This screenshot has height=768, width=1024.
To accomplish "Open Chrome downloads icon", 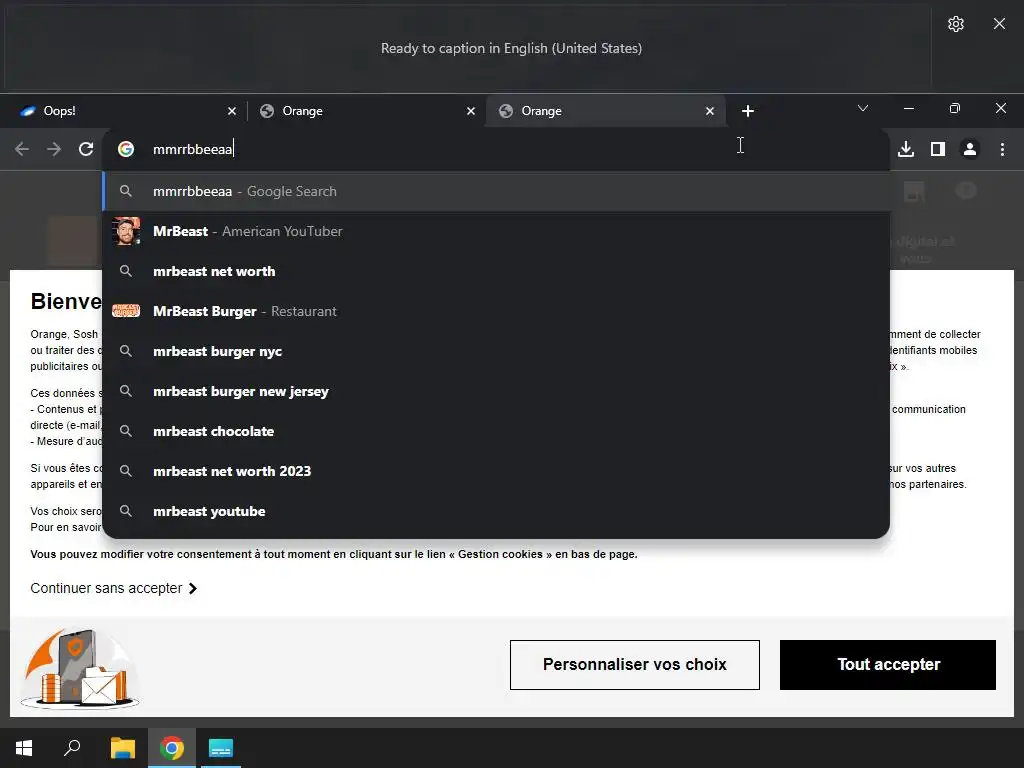I will (x=906, y=150).
